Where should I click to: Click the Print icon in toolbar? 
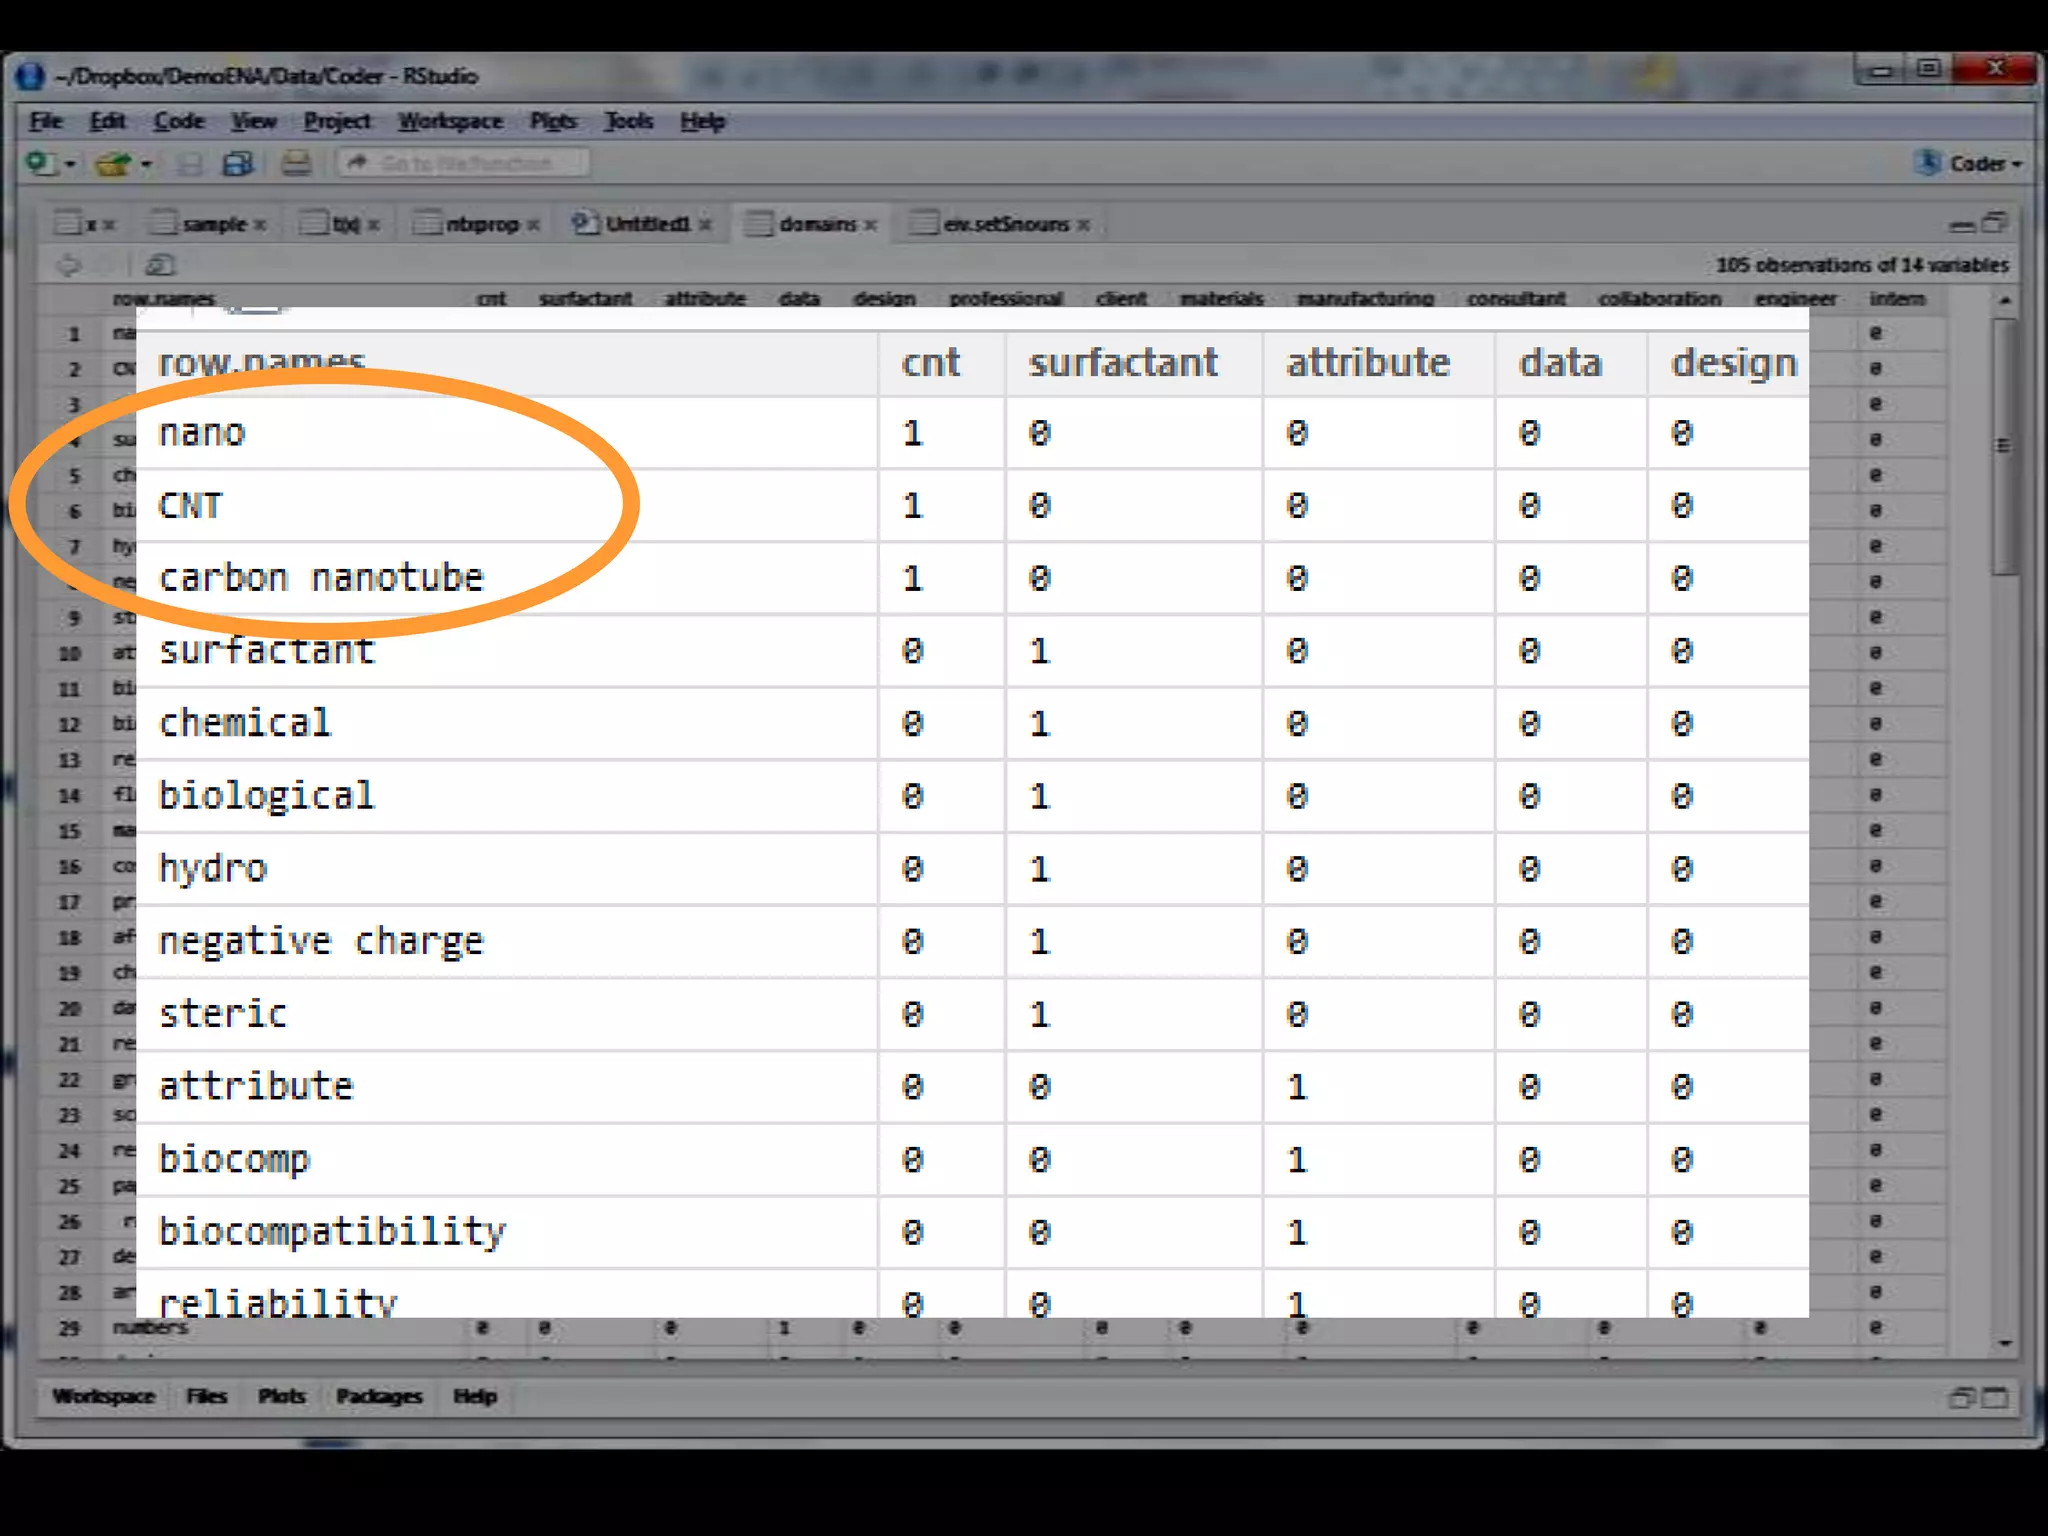click(x=296, y=164)
